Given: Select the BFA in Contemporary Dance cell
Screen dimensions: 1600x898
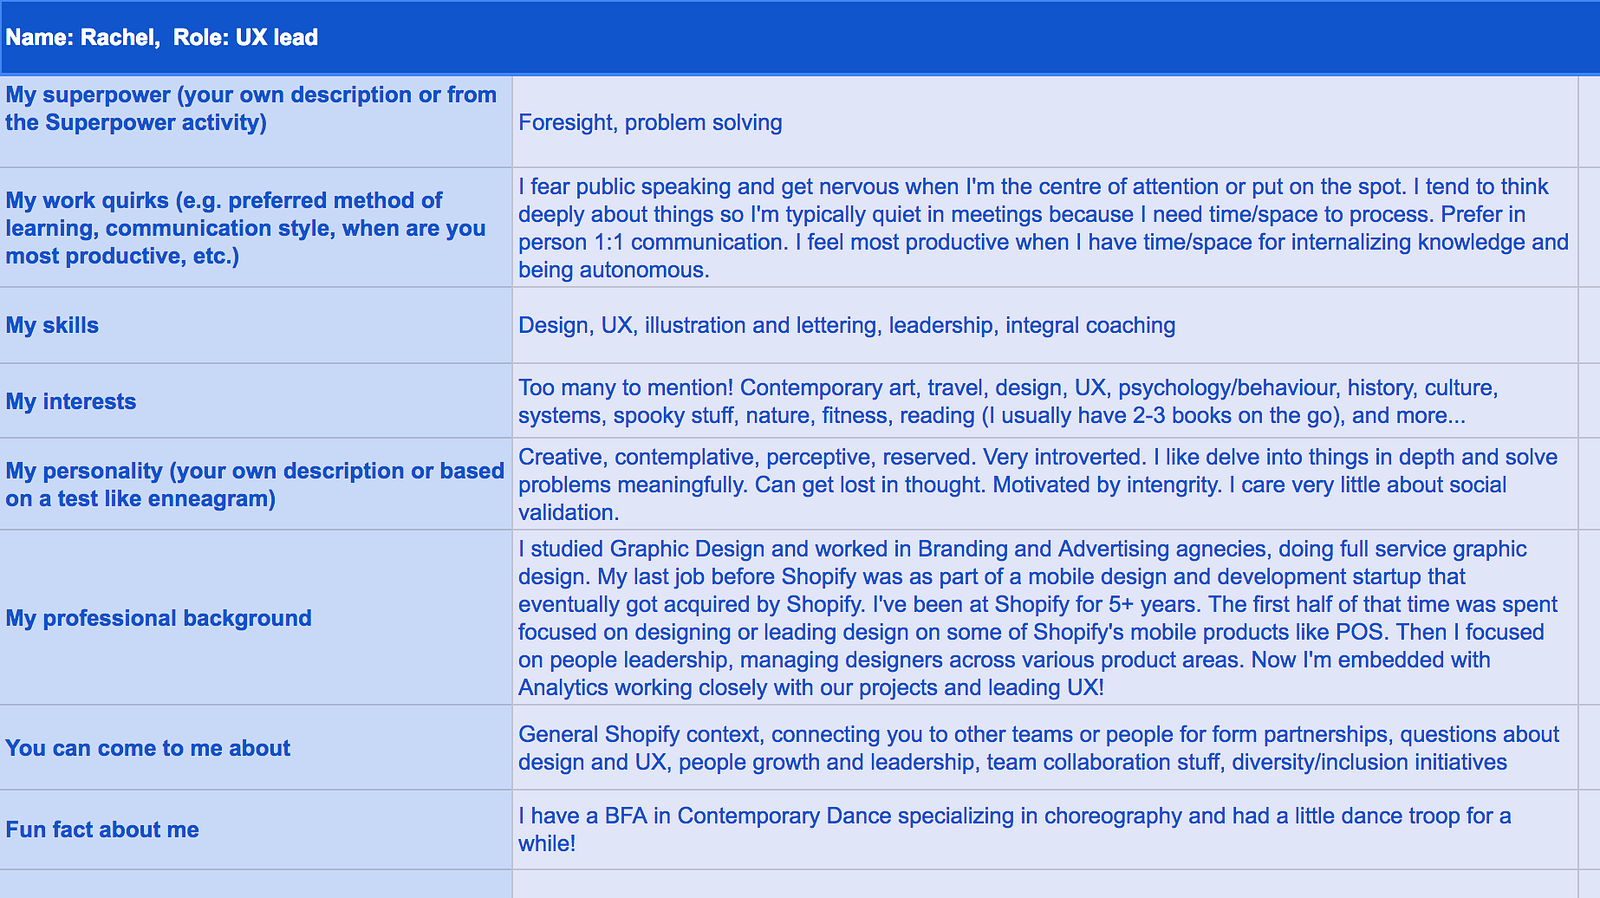Looking at the screenshot, I should pos(1045,829).
